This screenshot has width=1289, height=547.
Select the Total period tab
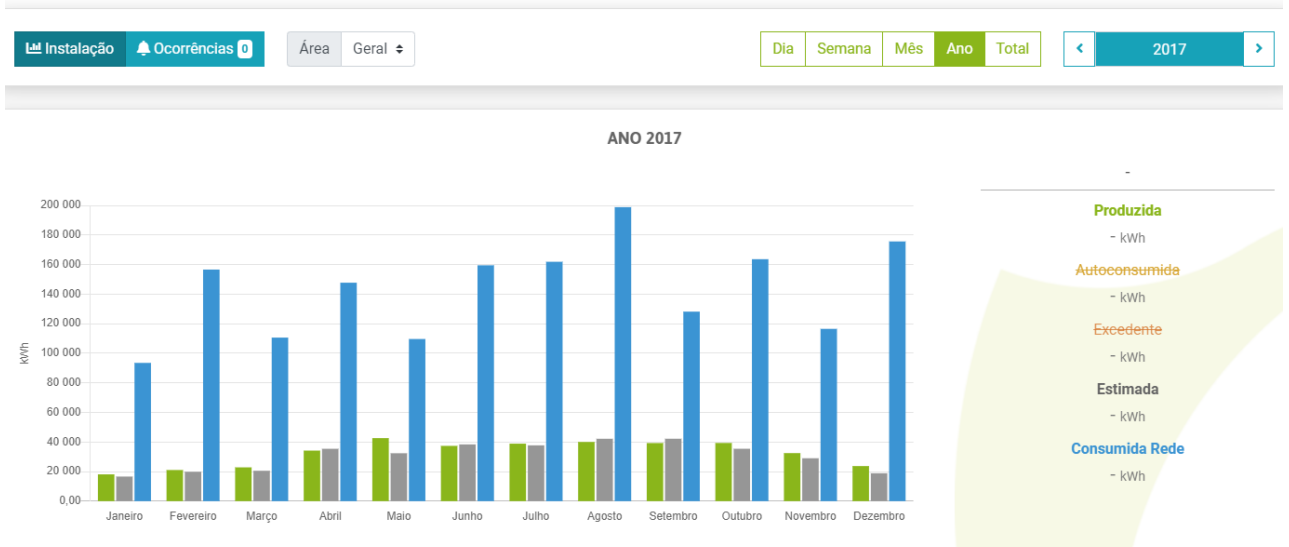tap(1012, 49)
